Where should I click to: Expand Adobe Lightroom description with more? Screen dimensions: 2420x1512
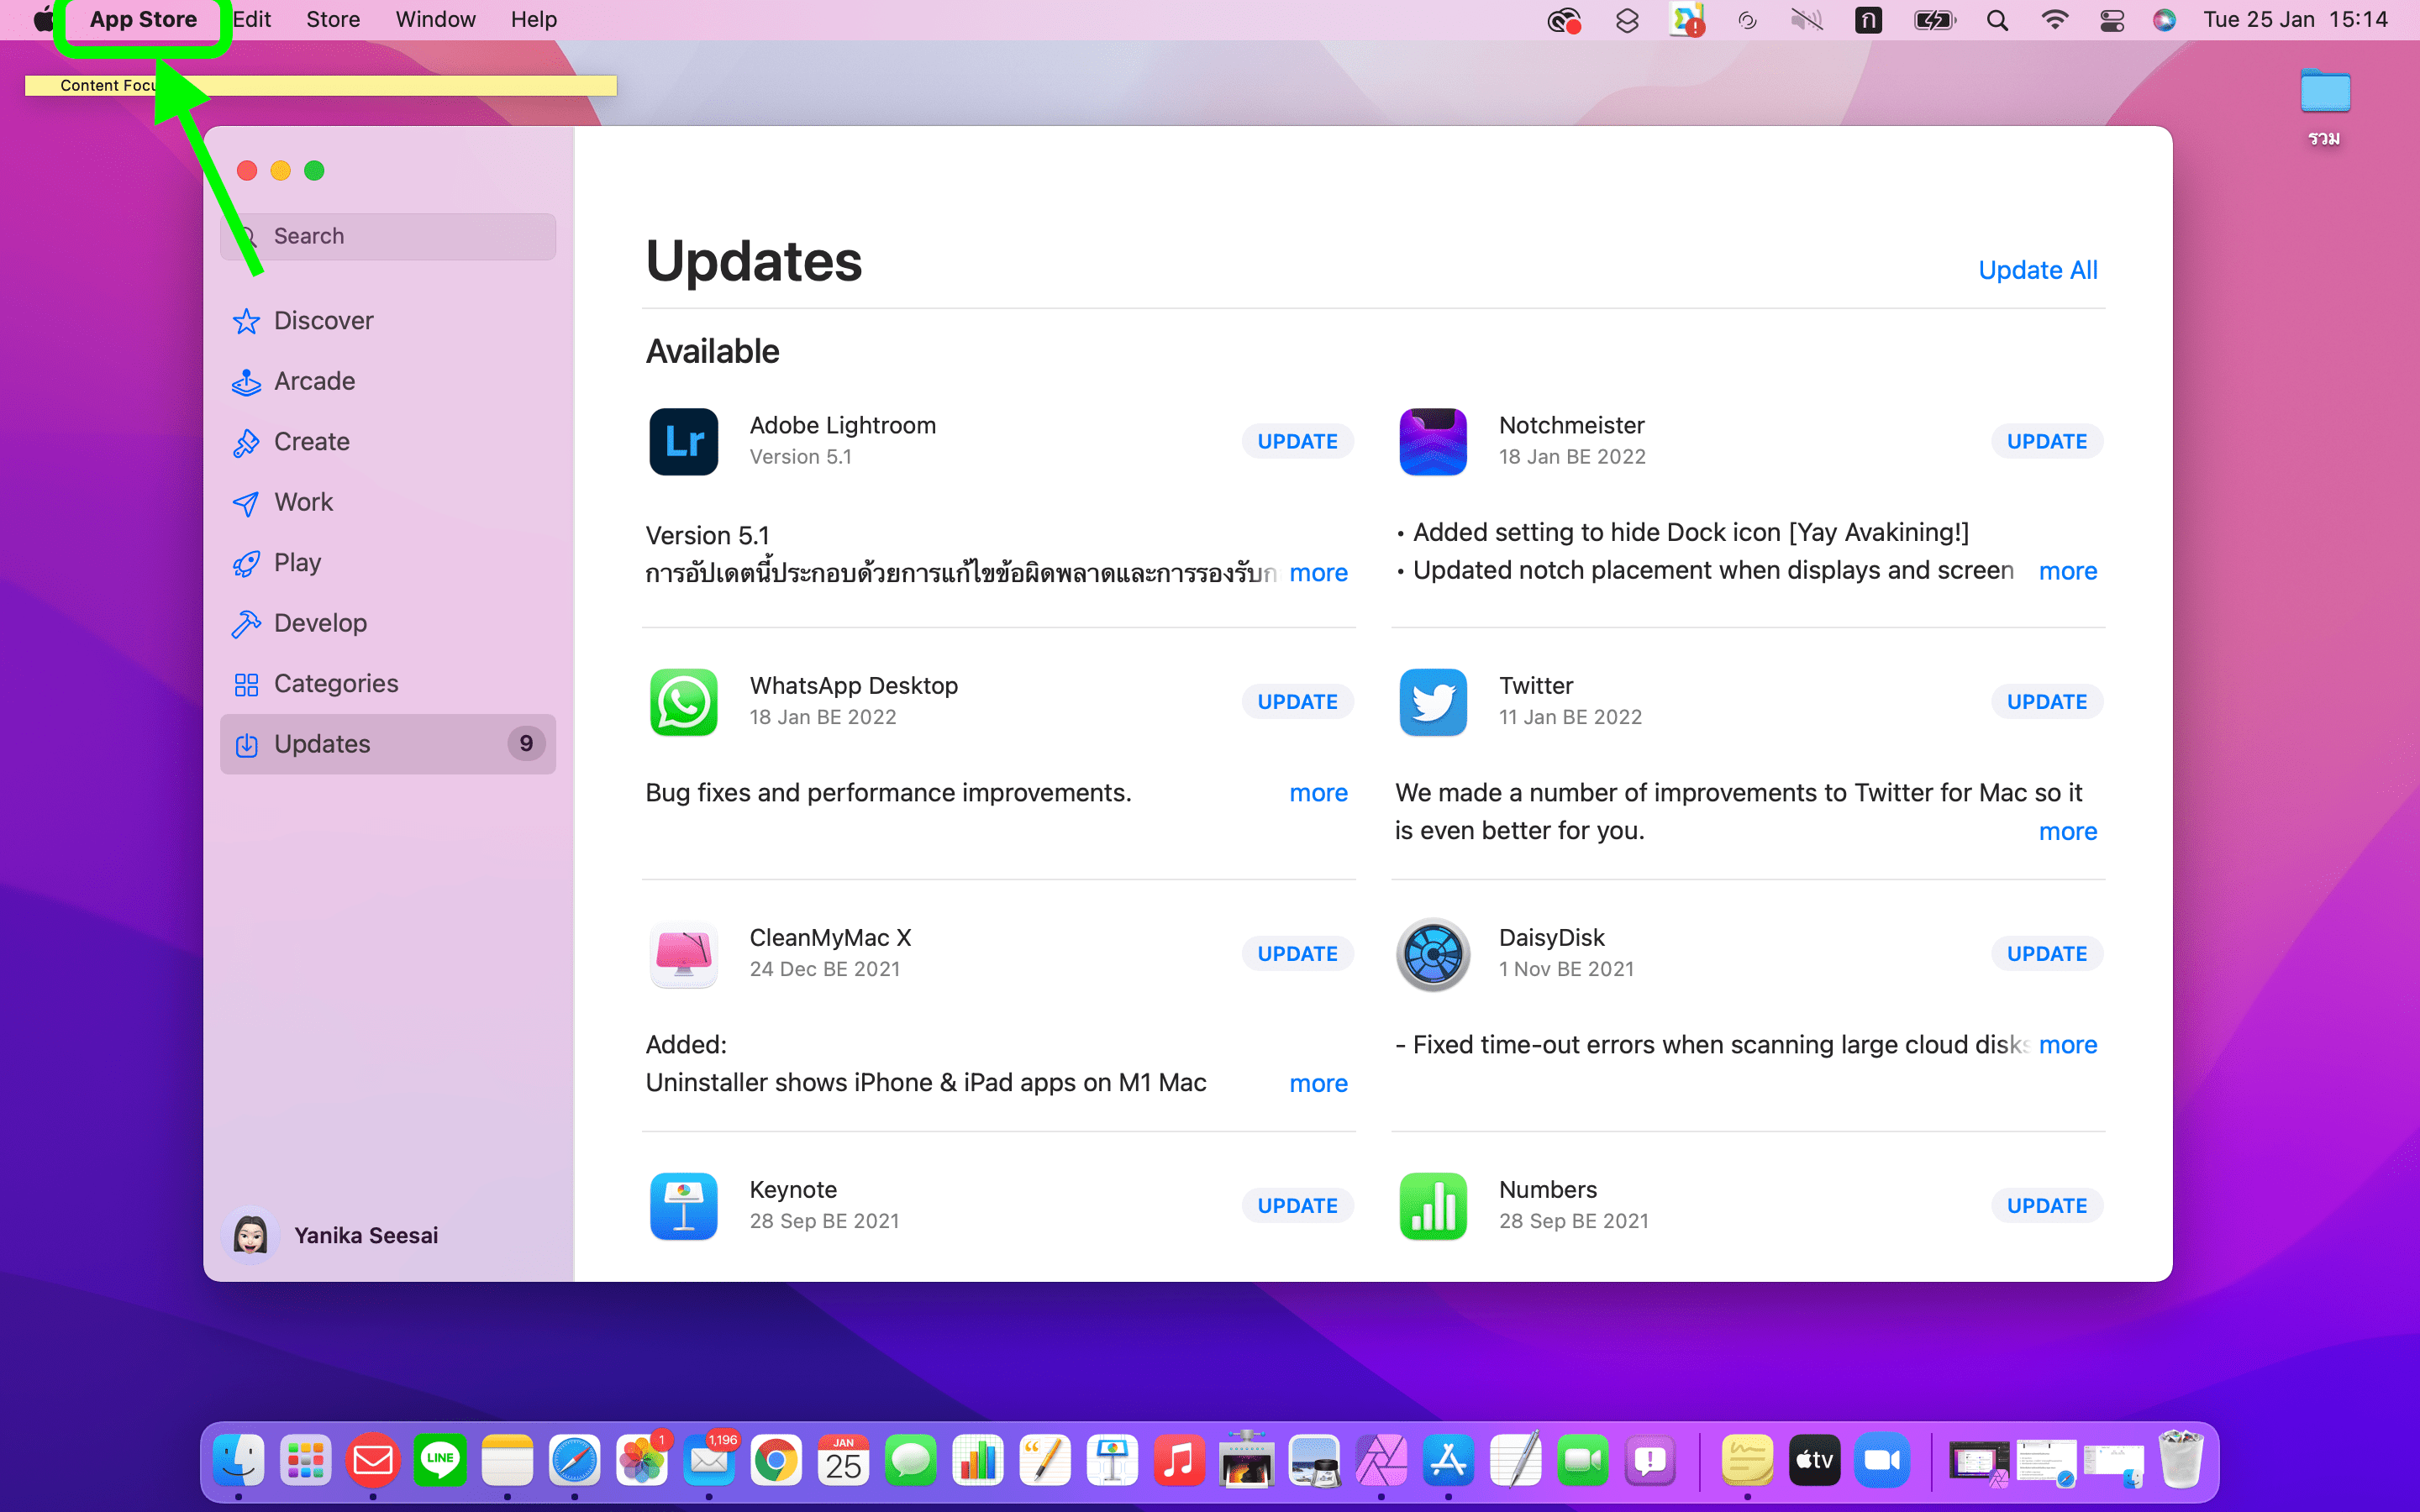pyautogui.click(x=1318, y=573)
